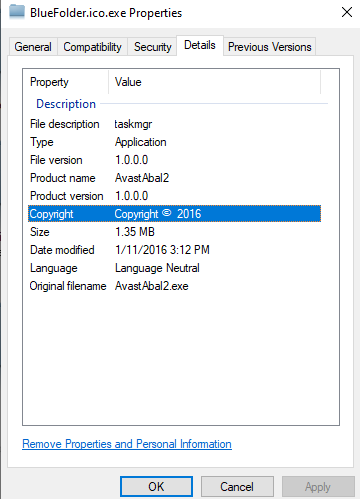This screenshot has height=499, width=360.
Task: Click the AvastAbal2.exe value
Action: pos(152,286)
